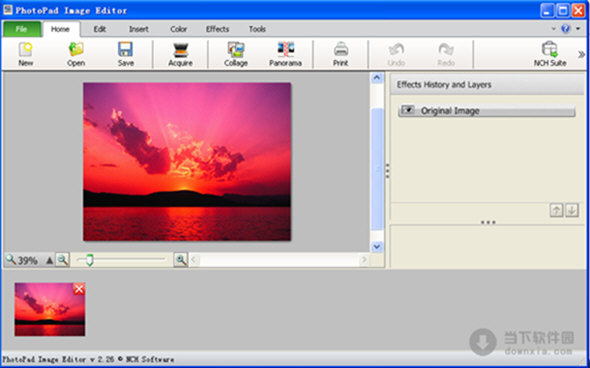
Task: Open the help icon in tab bar
Action: [x=566, y=29]
